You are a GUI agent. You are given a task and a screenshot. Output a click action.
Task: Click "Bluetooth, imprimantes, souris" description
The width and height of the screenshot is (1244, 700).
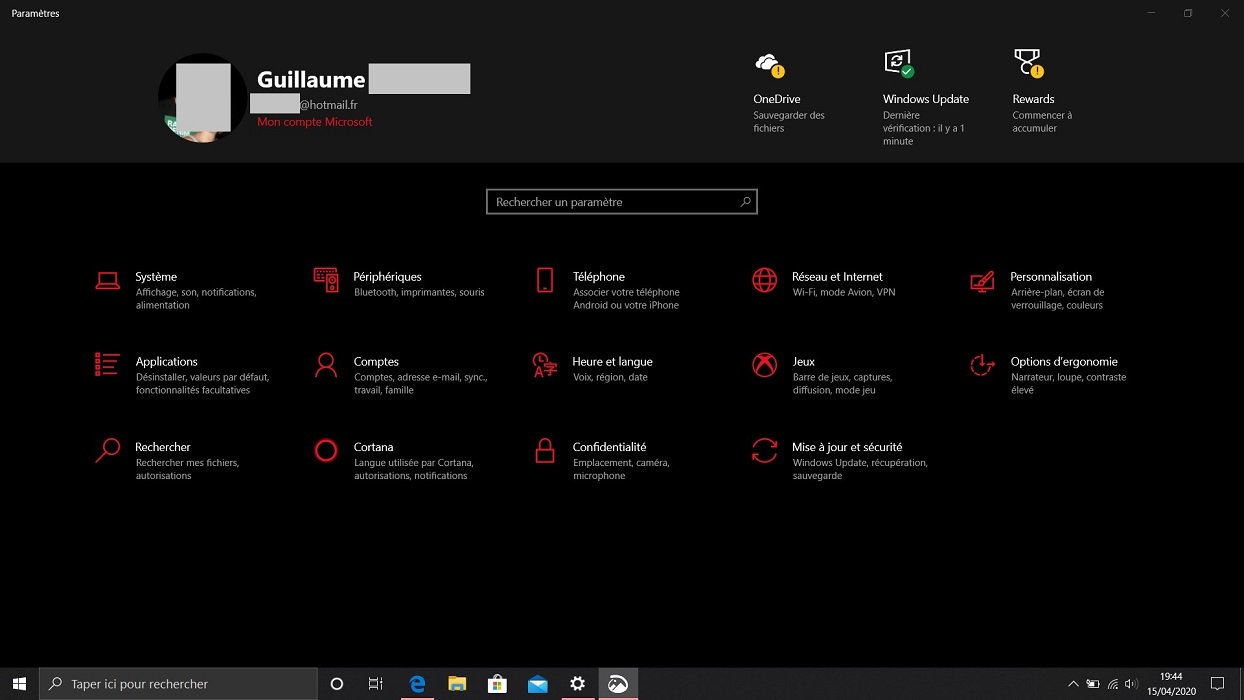(x=419, y=293)
